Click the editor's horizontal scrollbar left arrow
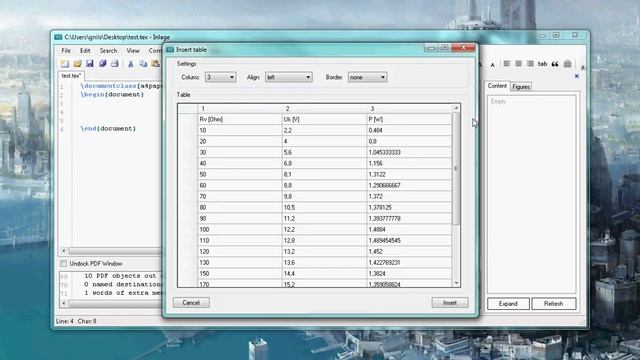This screenshot has height=360, width=640. 64,251
